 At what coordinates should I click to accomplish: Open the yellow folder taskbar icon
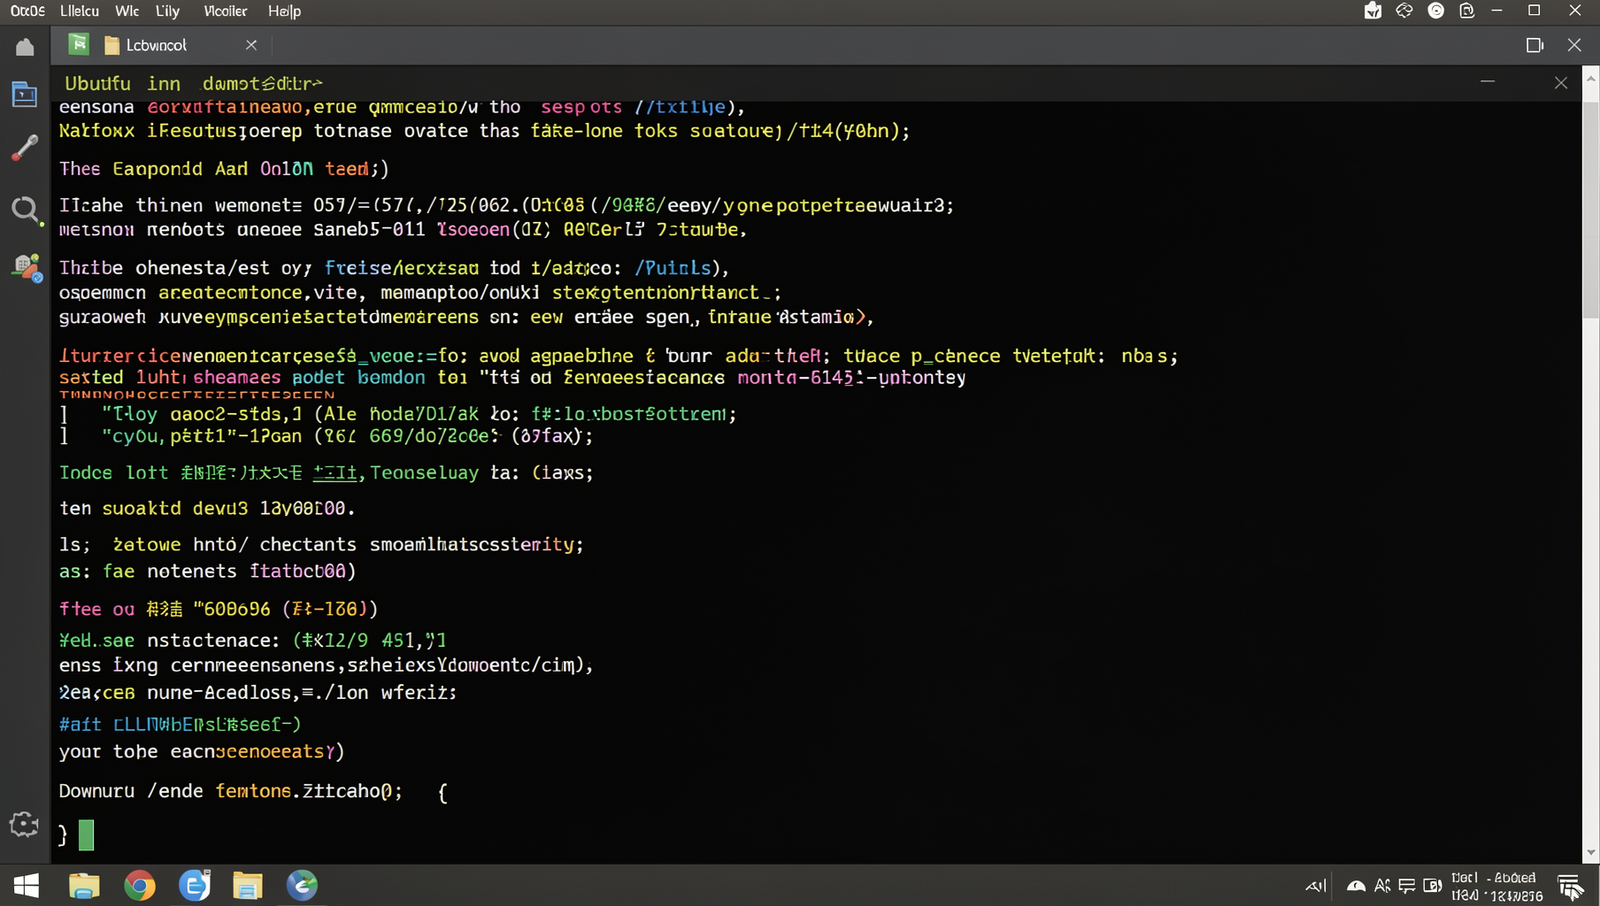click(x=247, y=885)
